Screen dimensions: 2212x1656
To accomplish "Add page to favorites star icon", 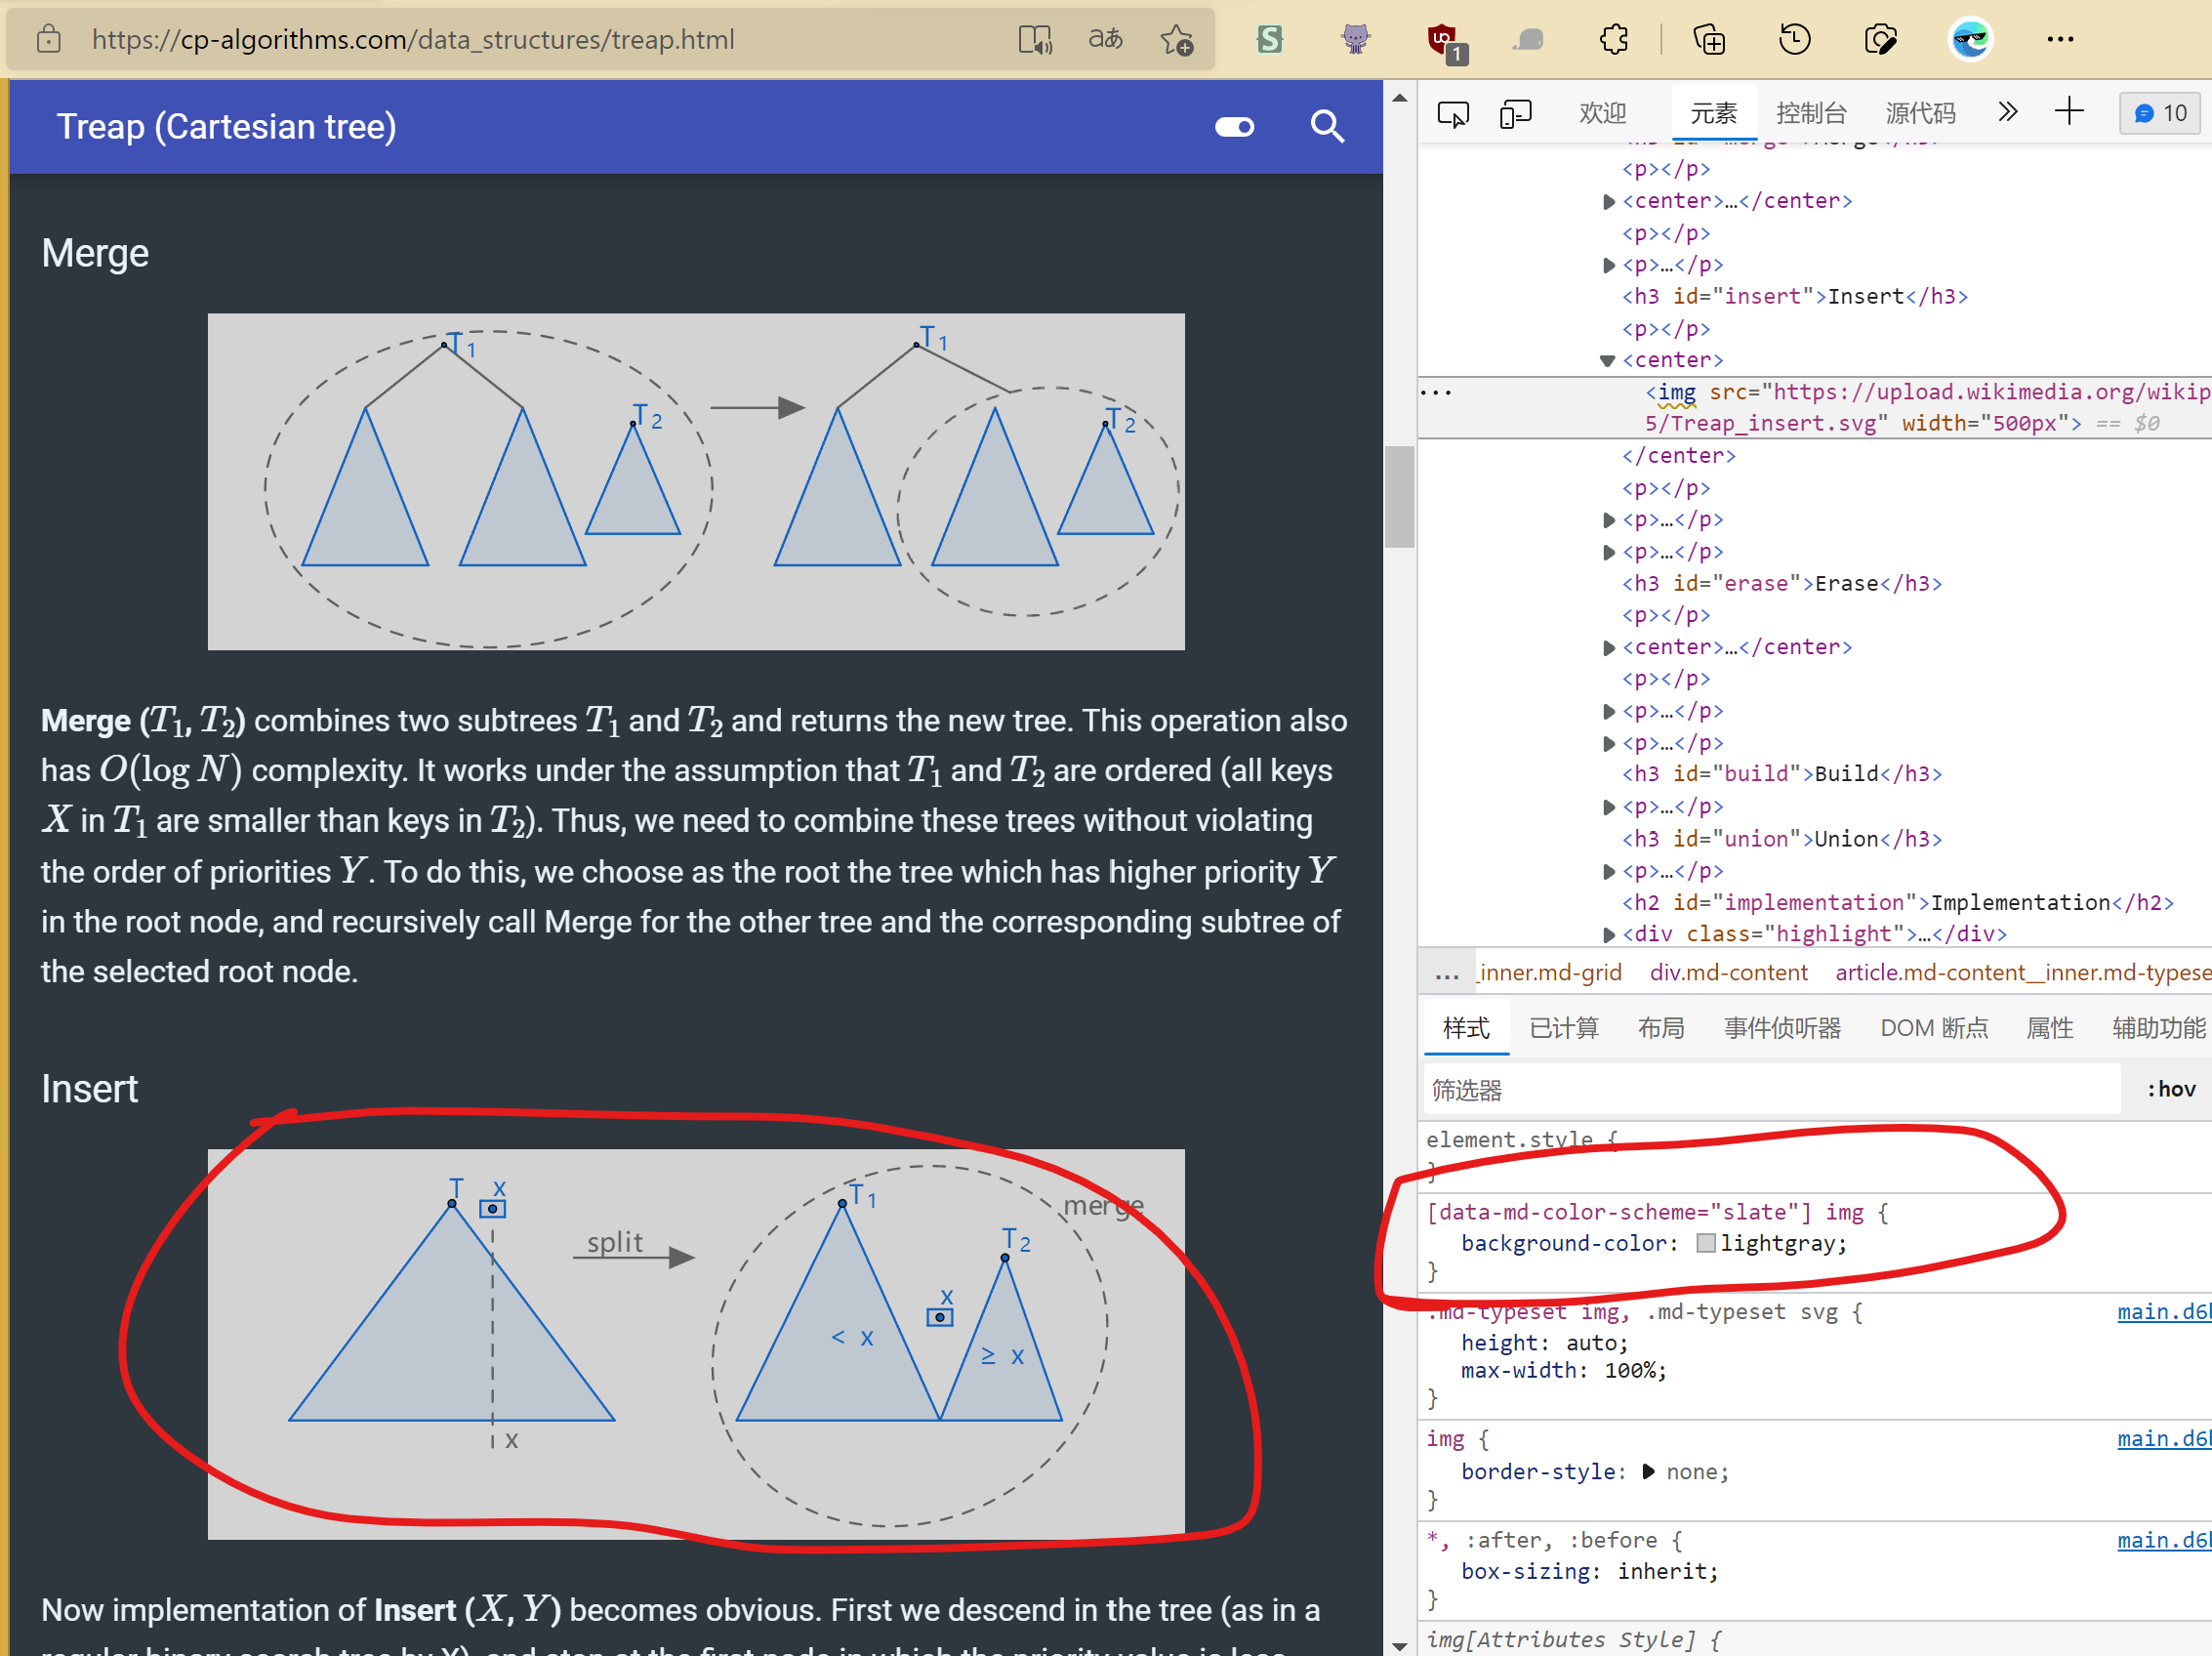I will click(x=1176, y=40).
